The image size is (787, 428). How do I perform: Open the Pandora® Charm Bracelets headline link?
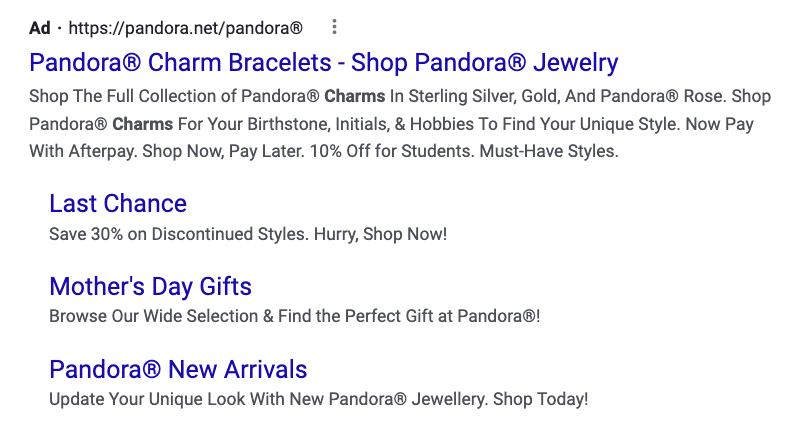(x=324, y=63)
